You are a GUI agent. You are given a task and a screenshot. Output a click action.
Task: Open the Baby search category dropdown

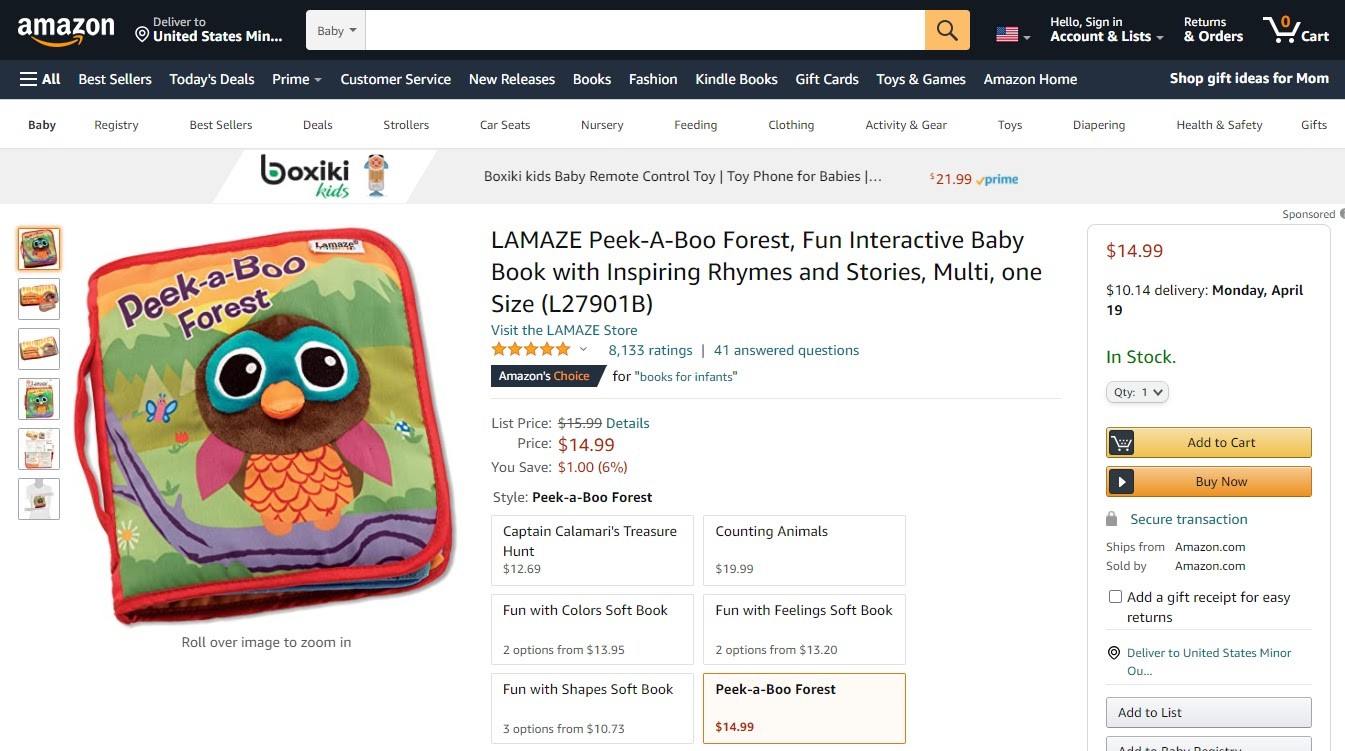(336, 31)
